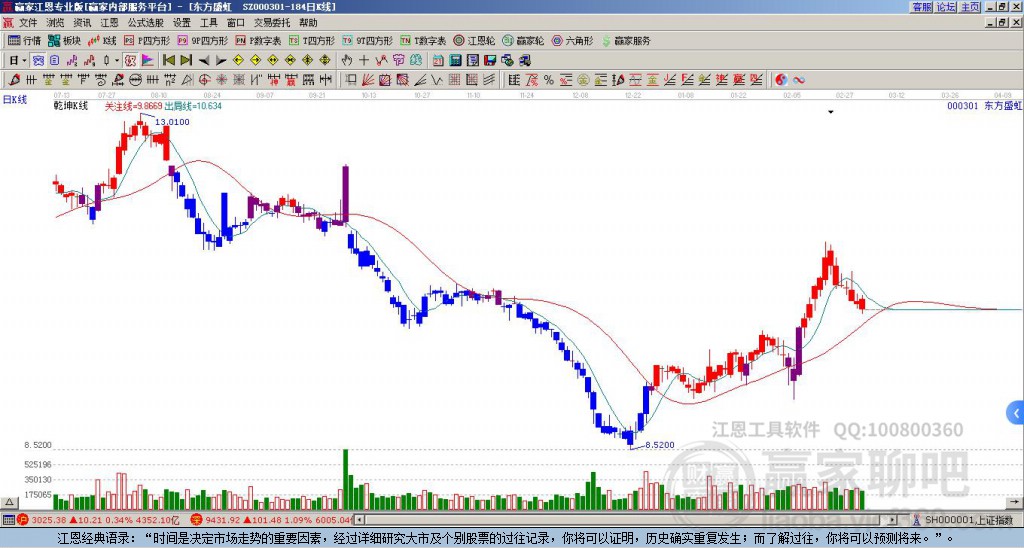The height and width of the screenshot is (548, 1024).
Task: Open the 行情 market quotes view
Action: (x=24, y=40)
